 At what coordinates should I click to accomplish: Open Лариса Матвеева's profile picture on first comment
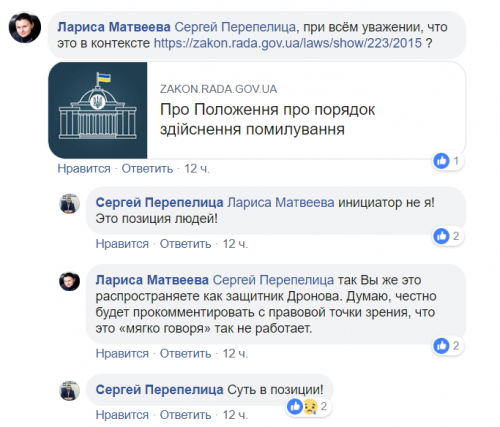25,27
